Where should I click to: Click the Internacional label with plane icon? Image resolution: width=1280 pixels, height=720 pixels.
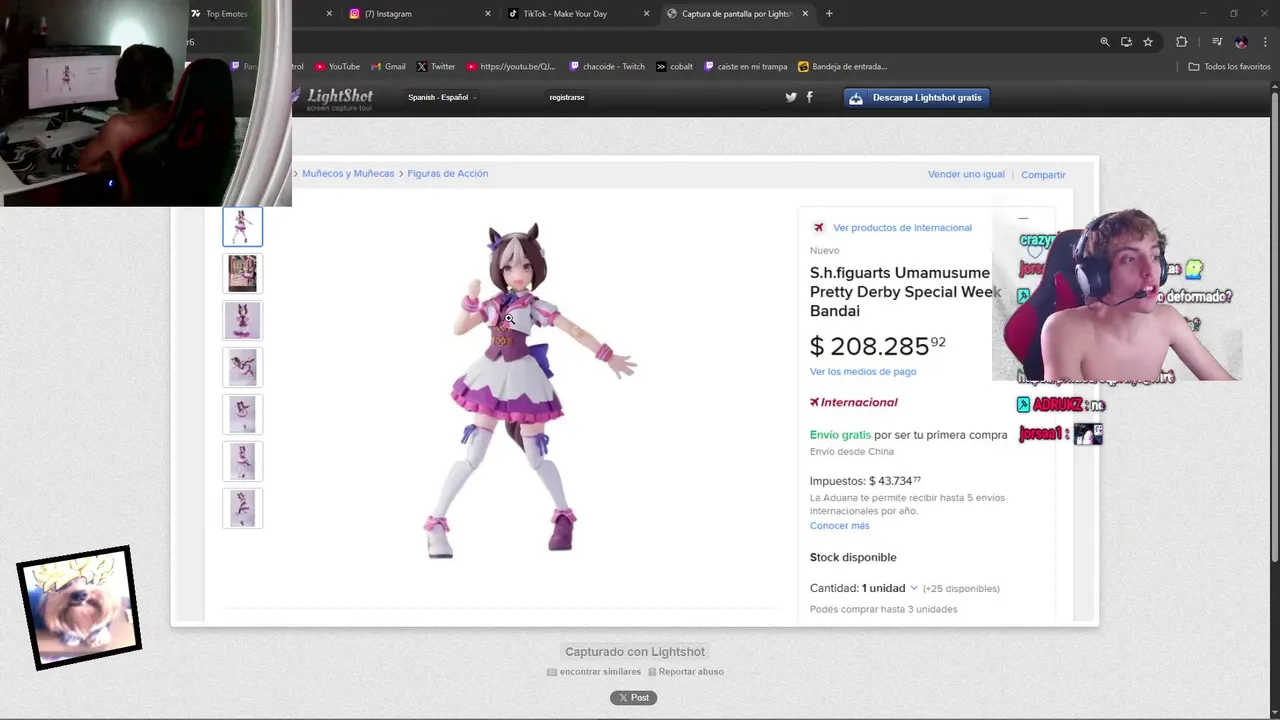[854, 402]
